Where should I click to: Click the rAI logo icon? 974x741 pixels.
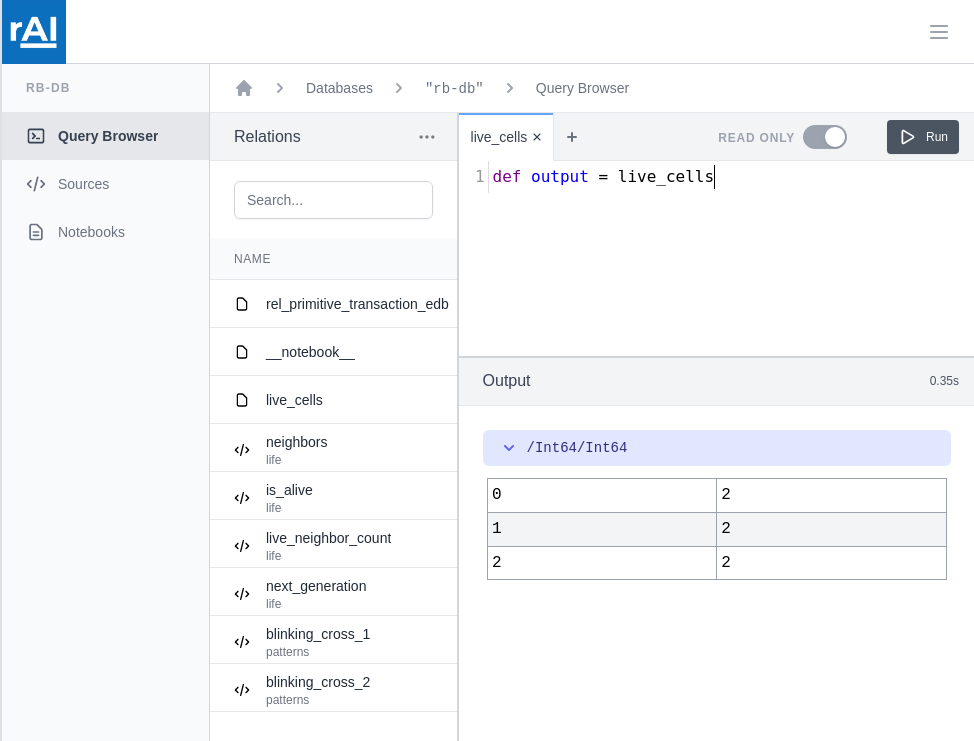point(33,32)
